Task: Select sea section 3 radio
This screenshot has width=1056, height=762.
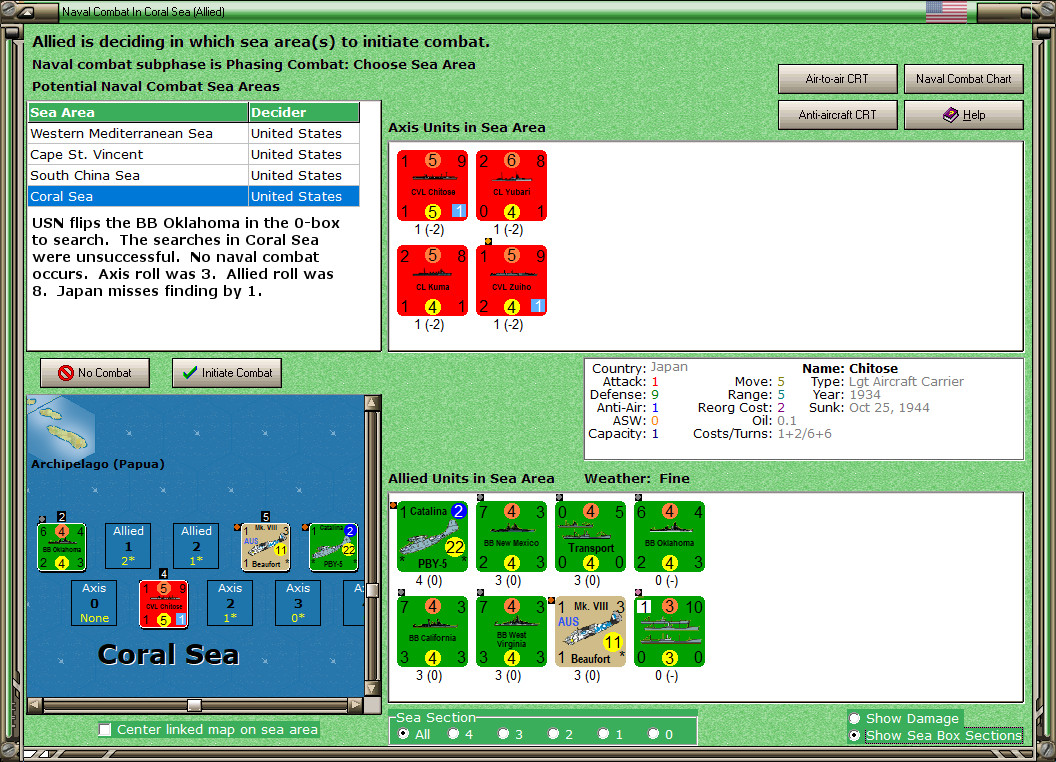Action: point(504,734)
